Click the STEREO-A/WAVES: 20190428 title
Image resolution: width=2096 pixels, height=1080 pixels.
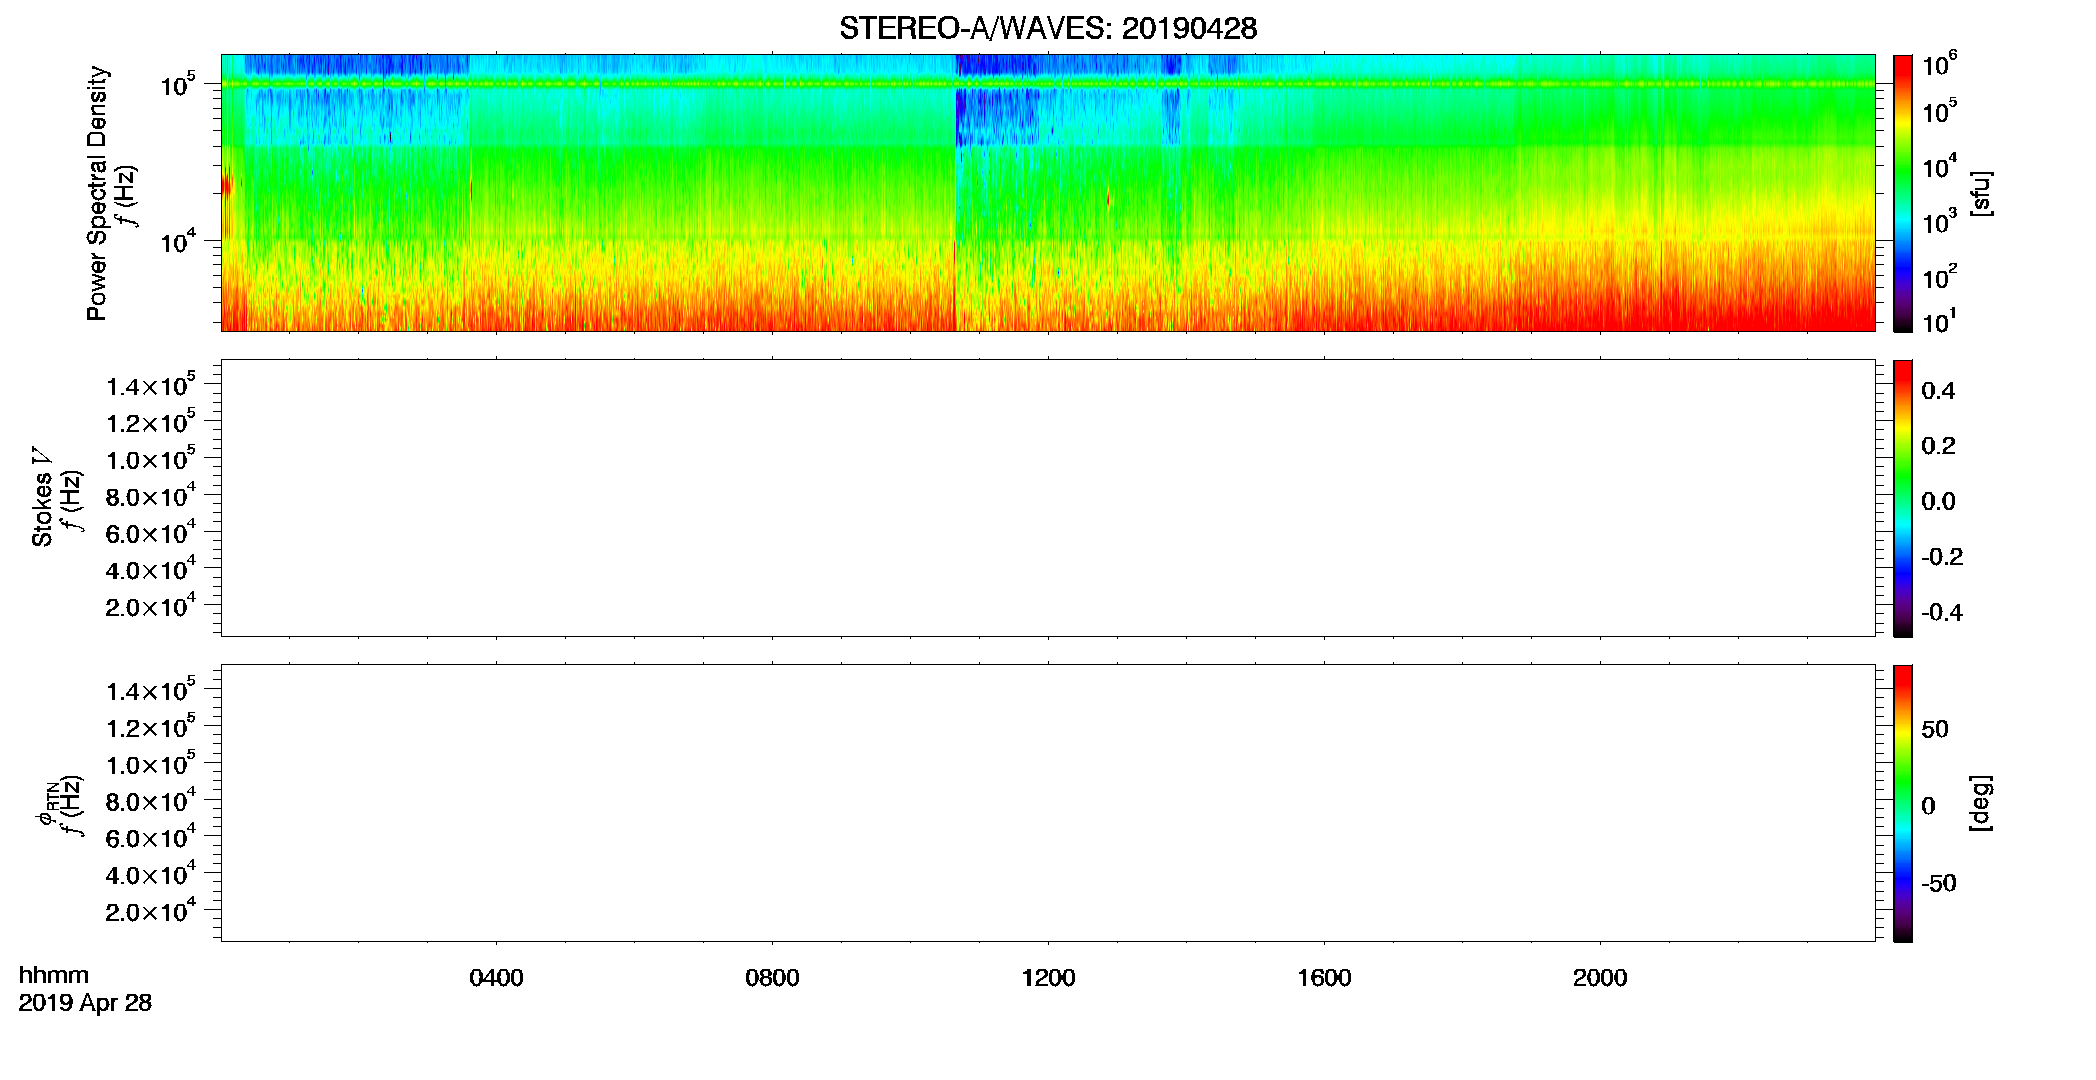tap(1048, 28)
